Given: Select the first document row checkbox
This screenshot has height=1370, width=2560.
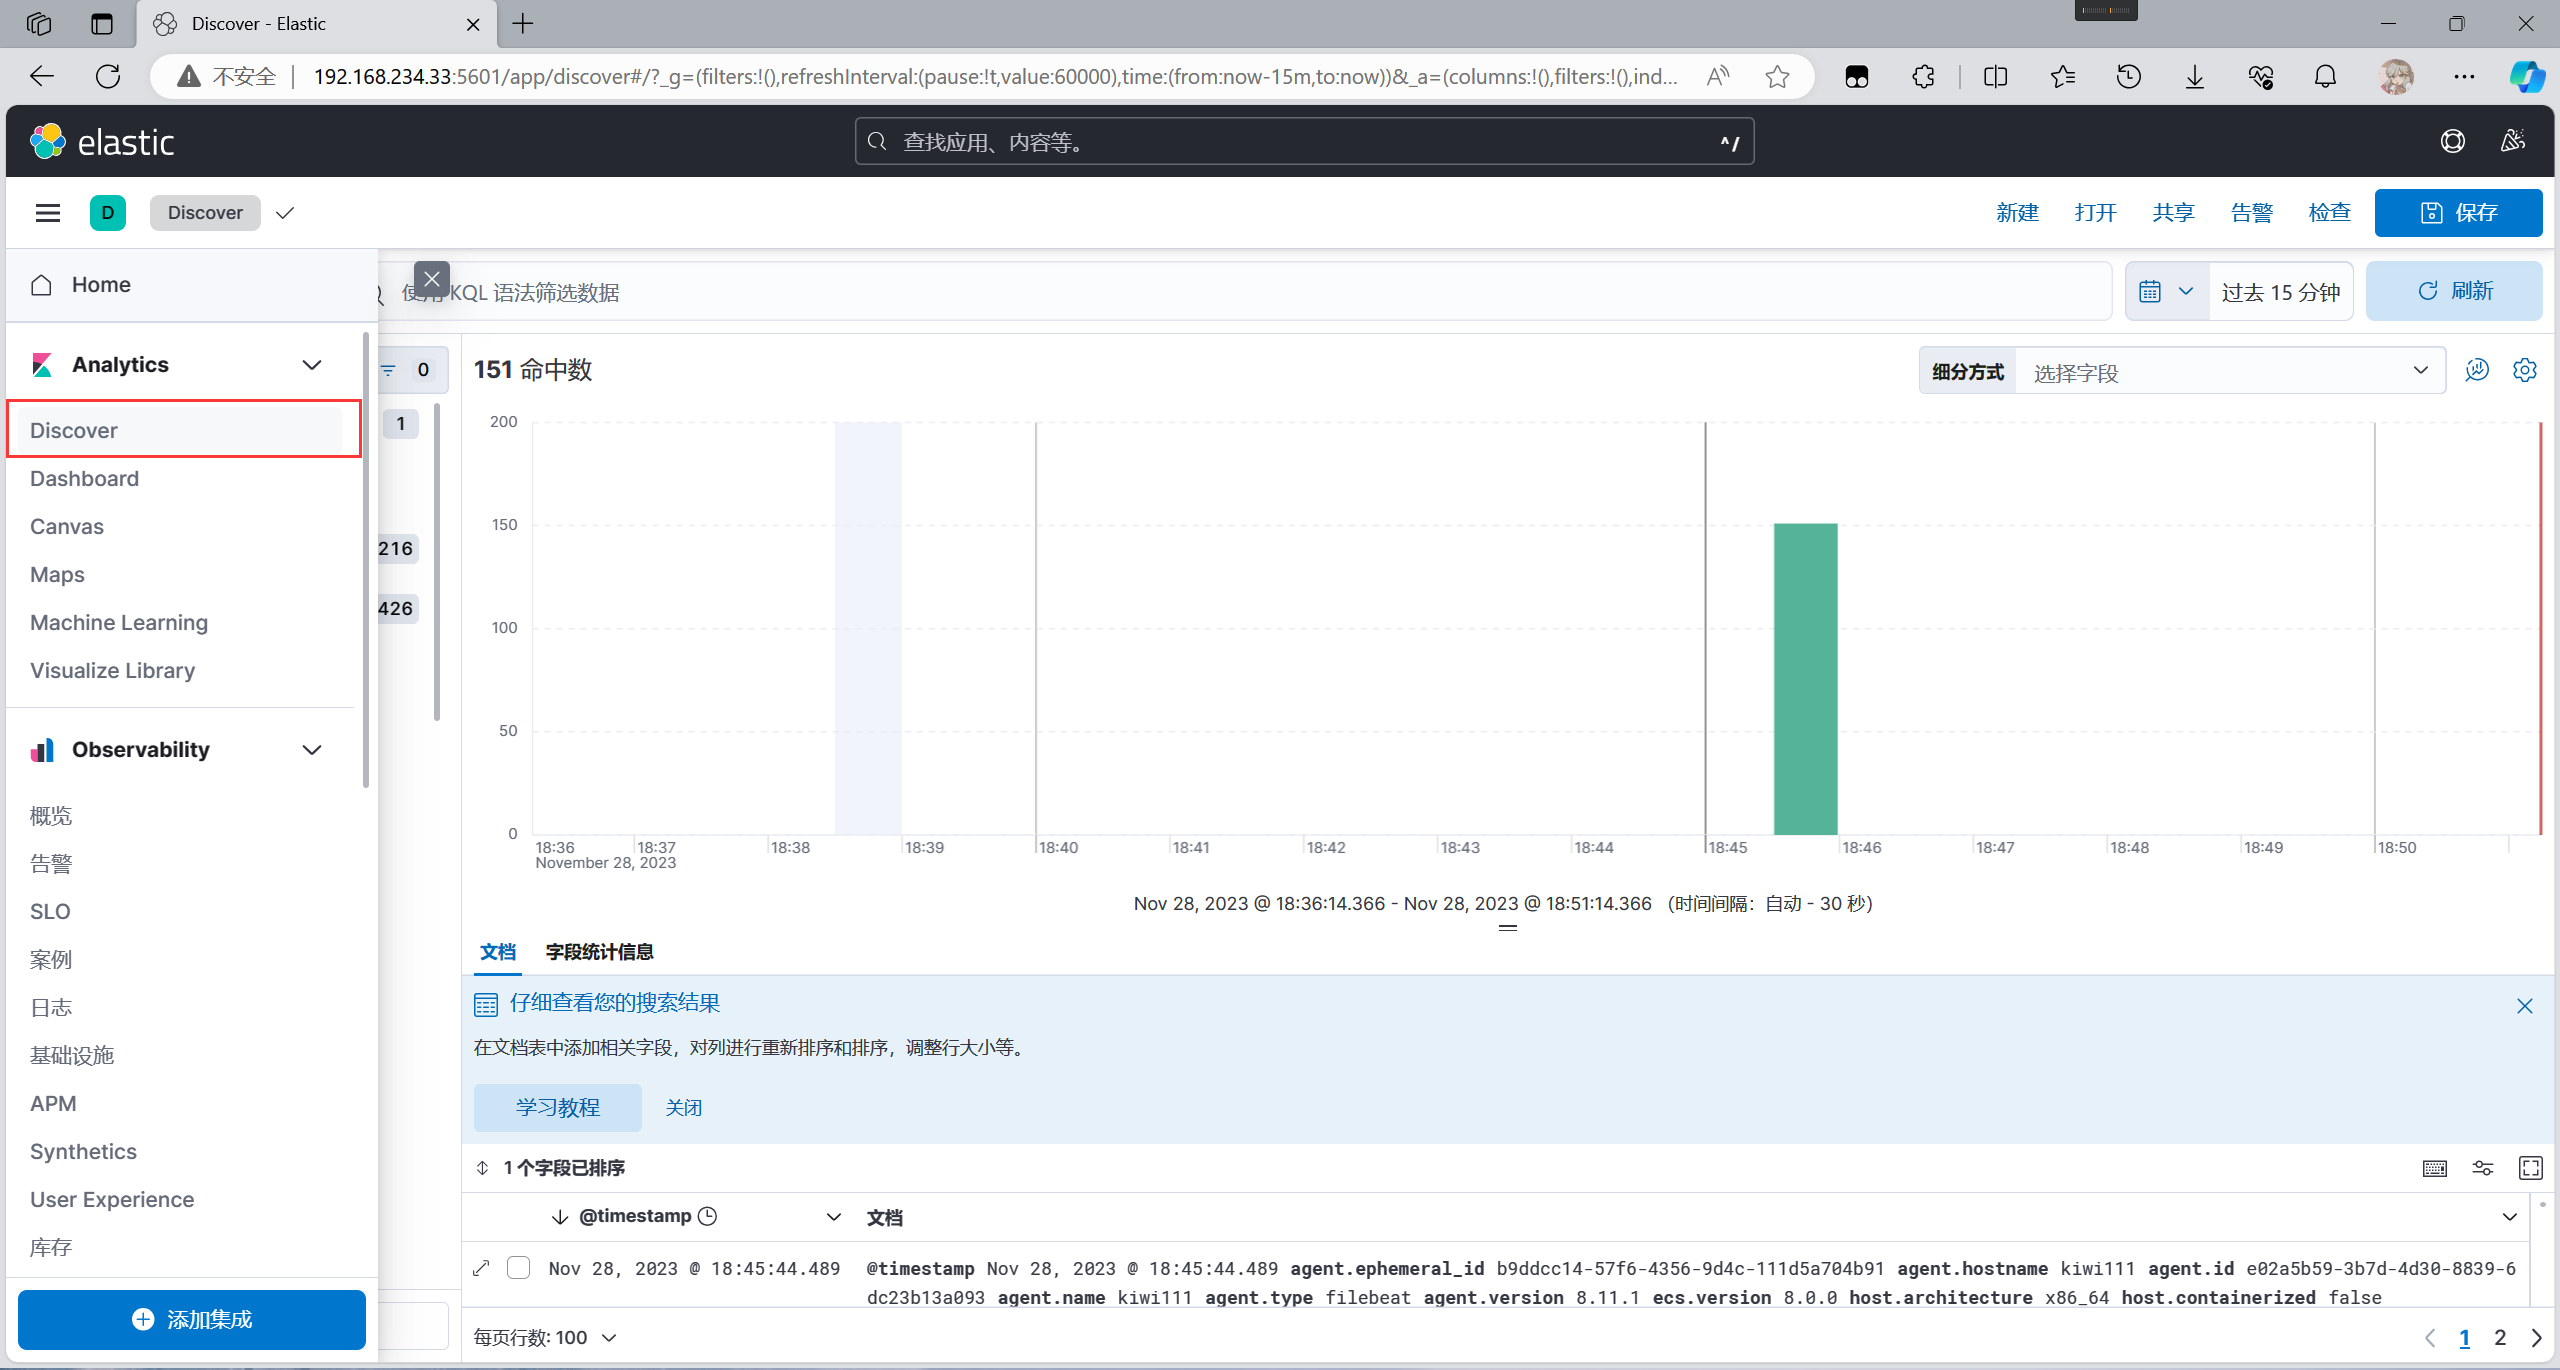Looking at the screenshot, I should pyautogui.click(x=518, y=1268).
